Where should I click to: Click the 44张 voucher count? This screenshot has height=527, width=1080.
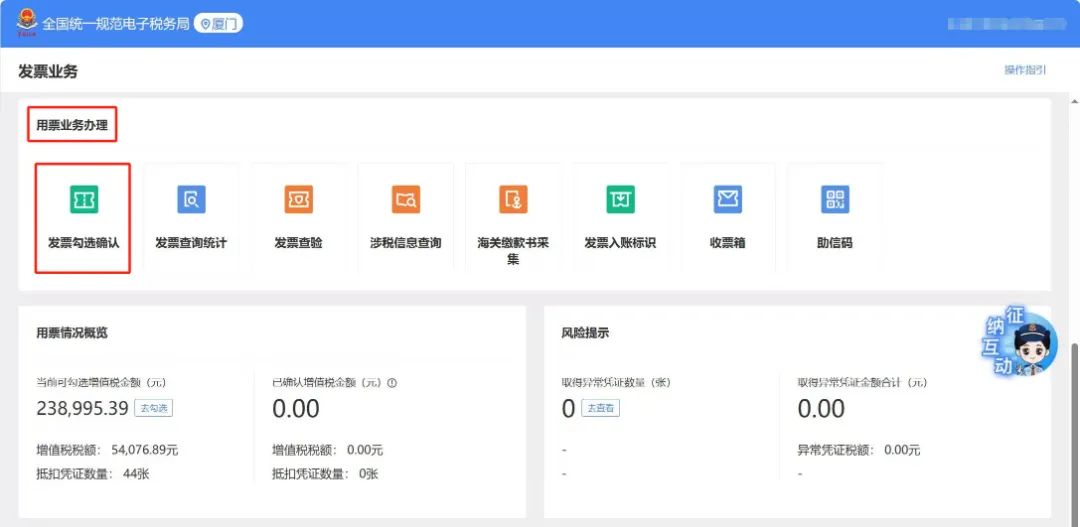(136, 473)
